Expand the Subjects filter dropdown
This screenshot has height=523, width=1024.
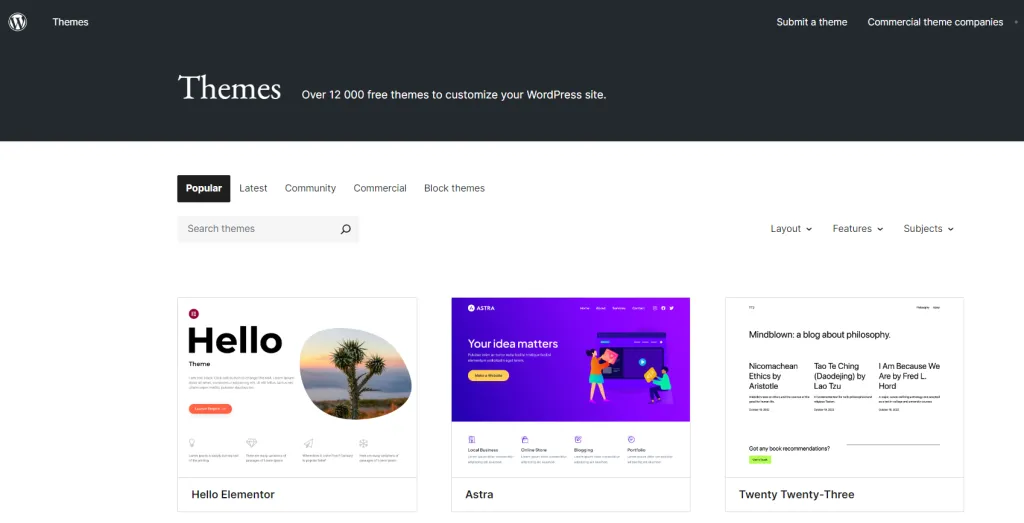(929, 229)
